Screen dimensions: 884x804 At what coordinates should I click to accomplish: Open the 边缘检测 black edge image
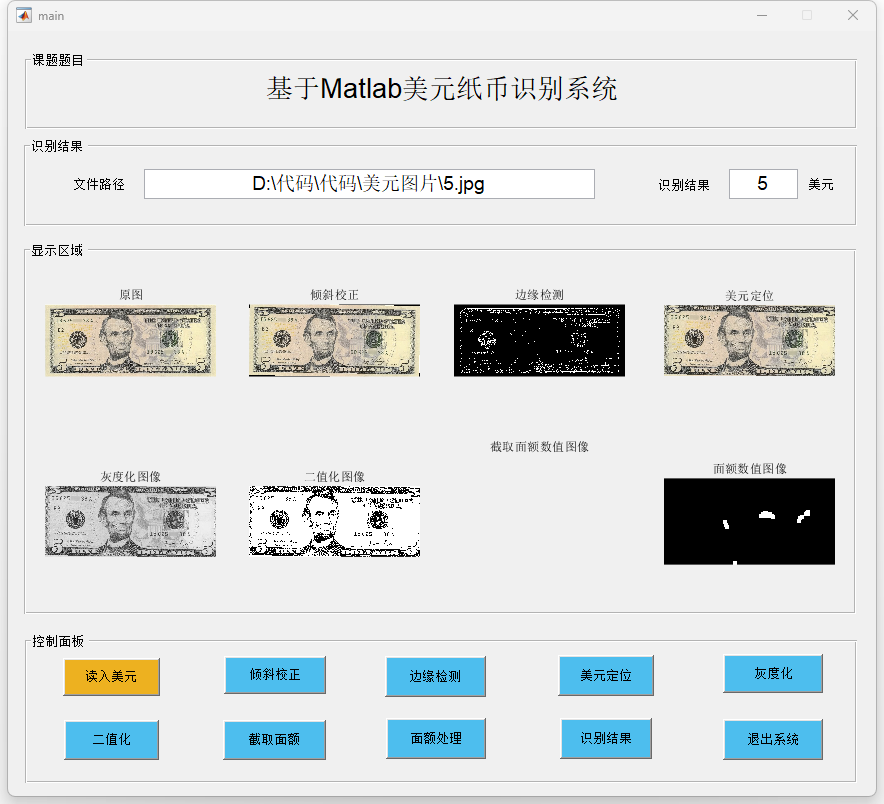(x=539, y=341)
